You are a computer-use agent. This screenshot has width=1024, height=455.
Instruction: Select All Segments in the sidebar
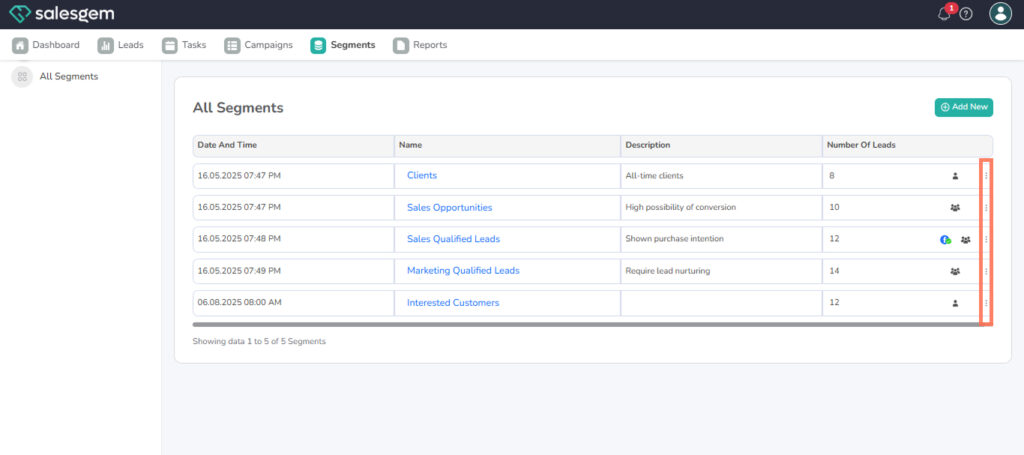pyautogui.click(x=68, y=77)
